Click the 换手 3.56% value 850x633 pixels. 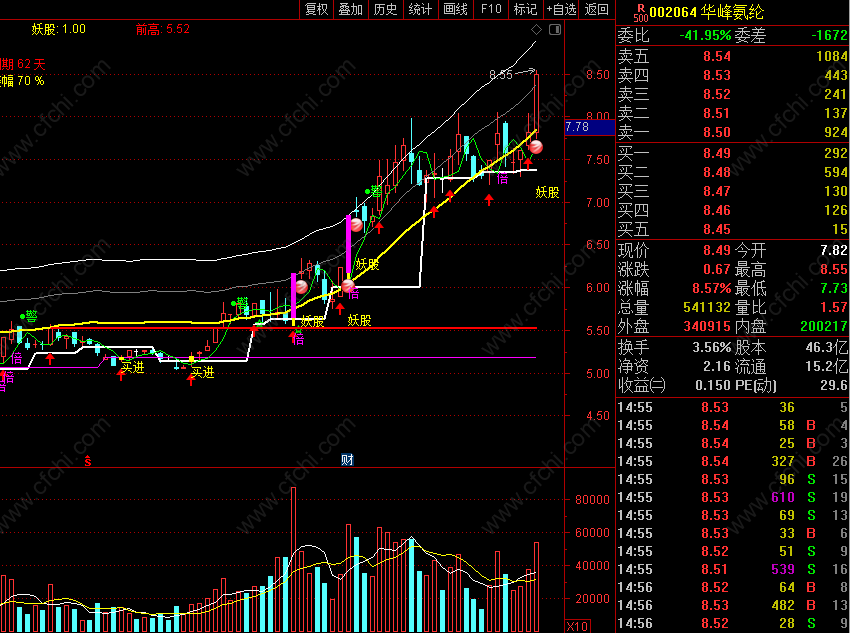(x=712, y=347)
